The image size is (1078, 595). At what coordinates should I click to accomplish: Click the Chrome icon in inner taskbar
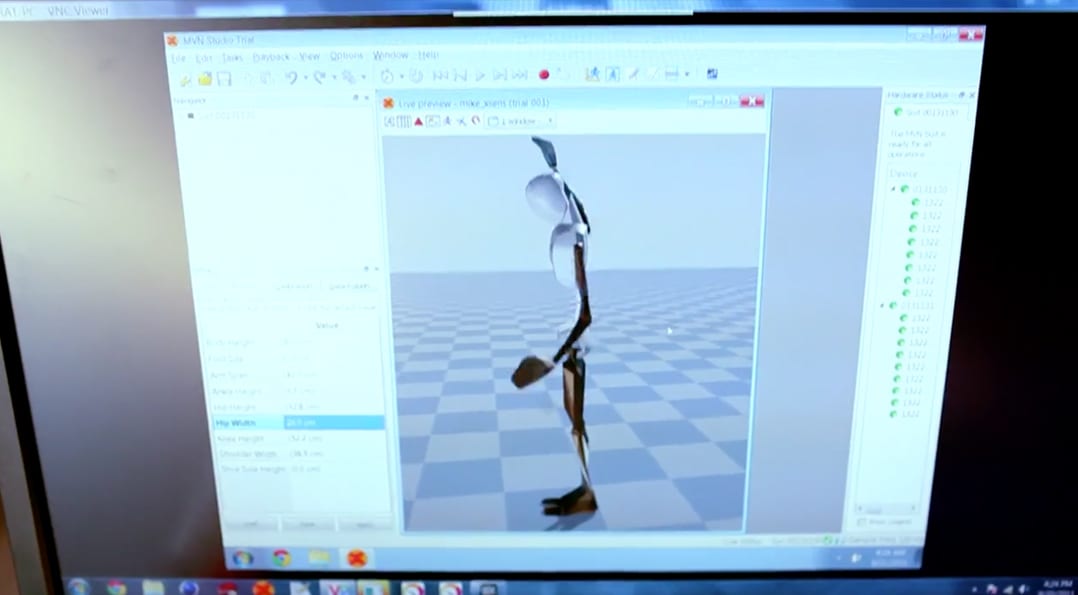pos(281,558)
